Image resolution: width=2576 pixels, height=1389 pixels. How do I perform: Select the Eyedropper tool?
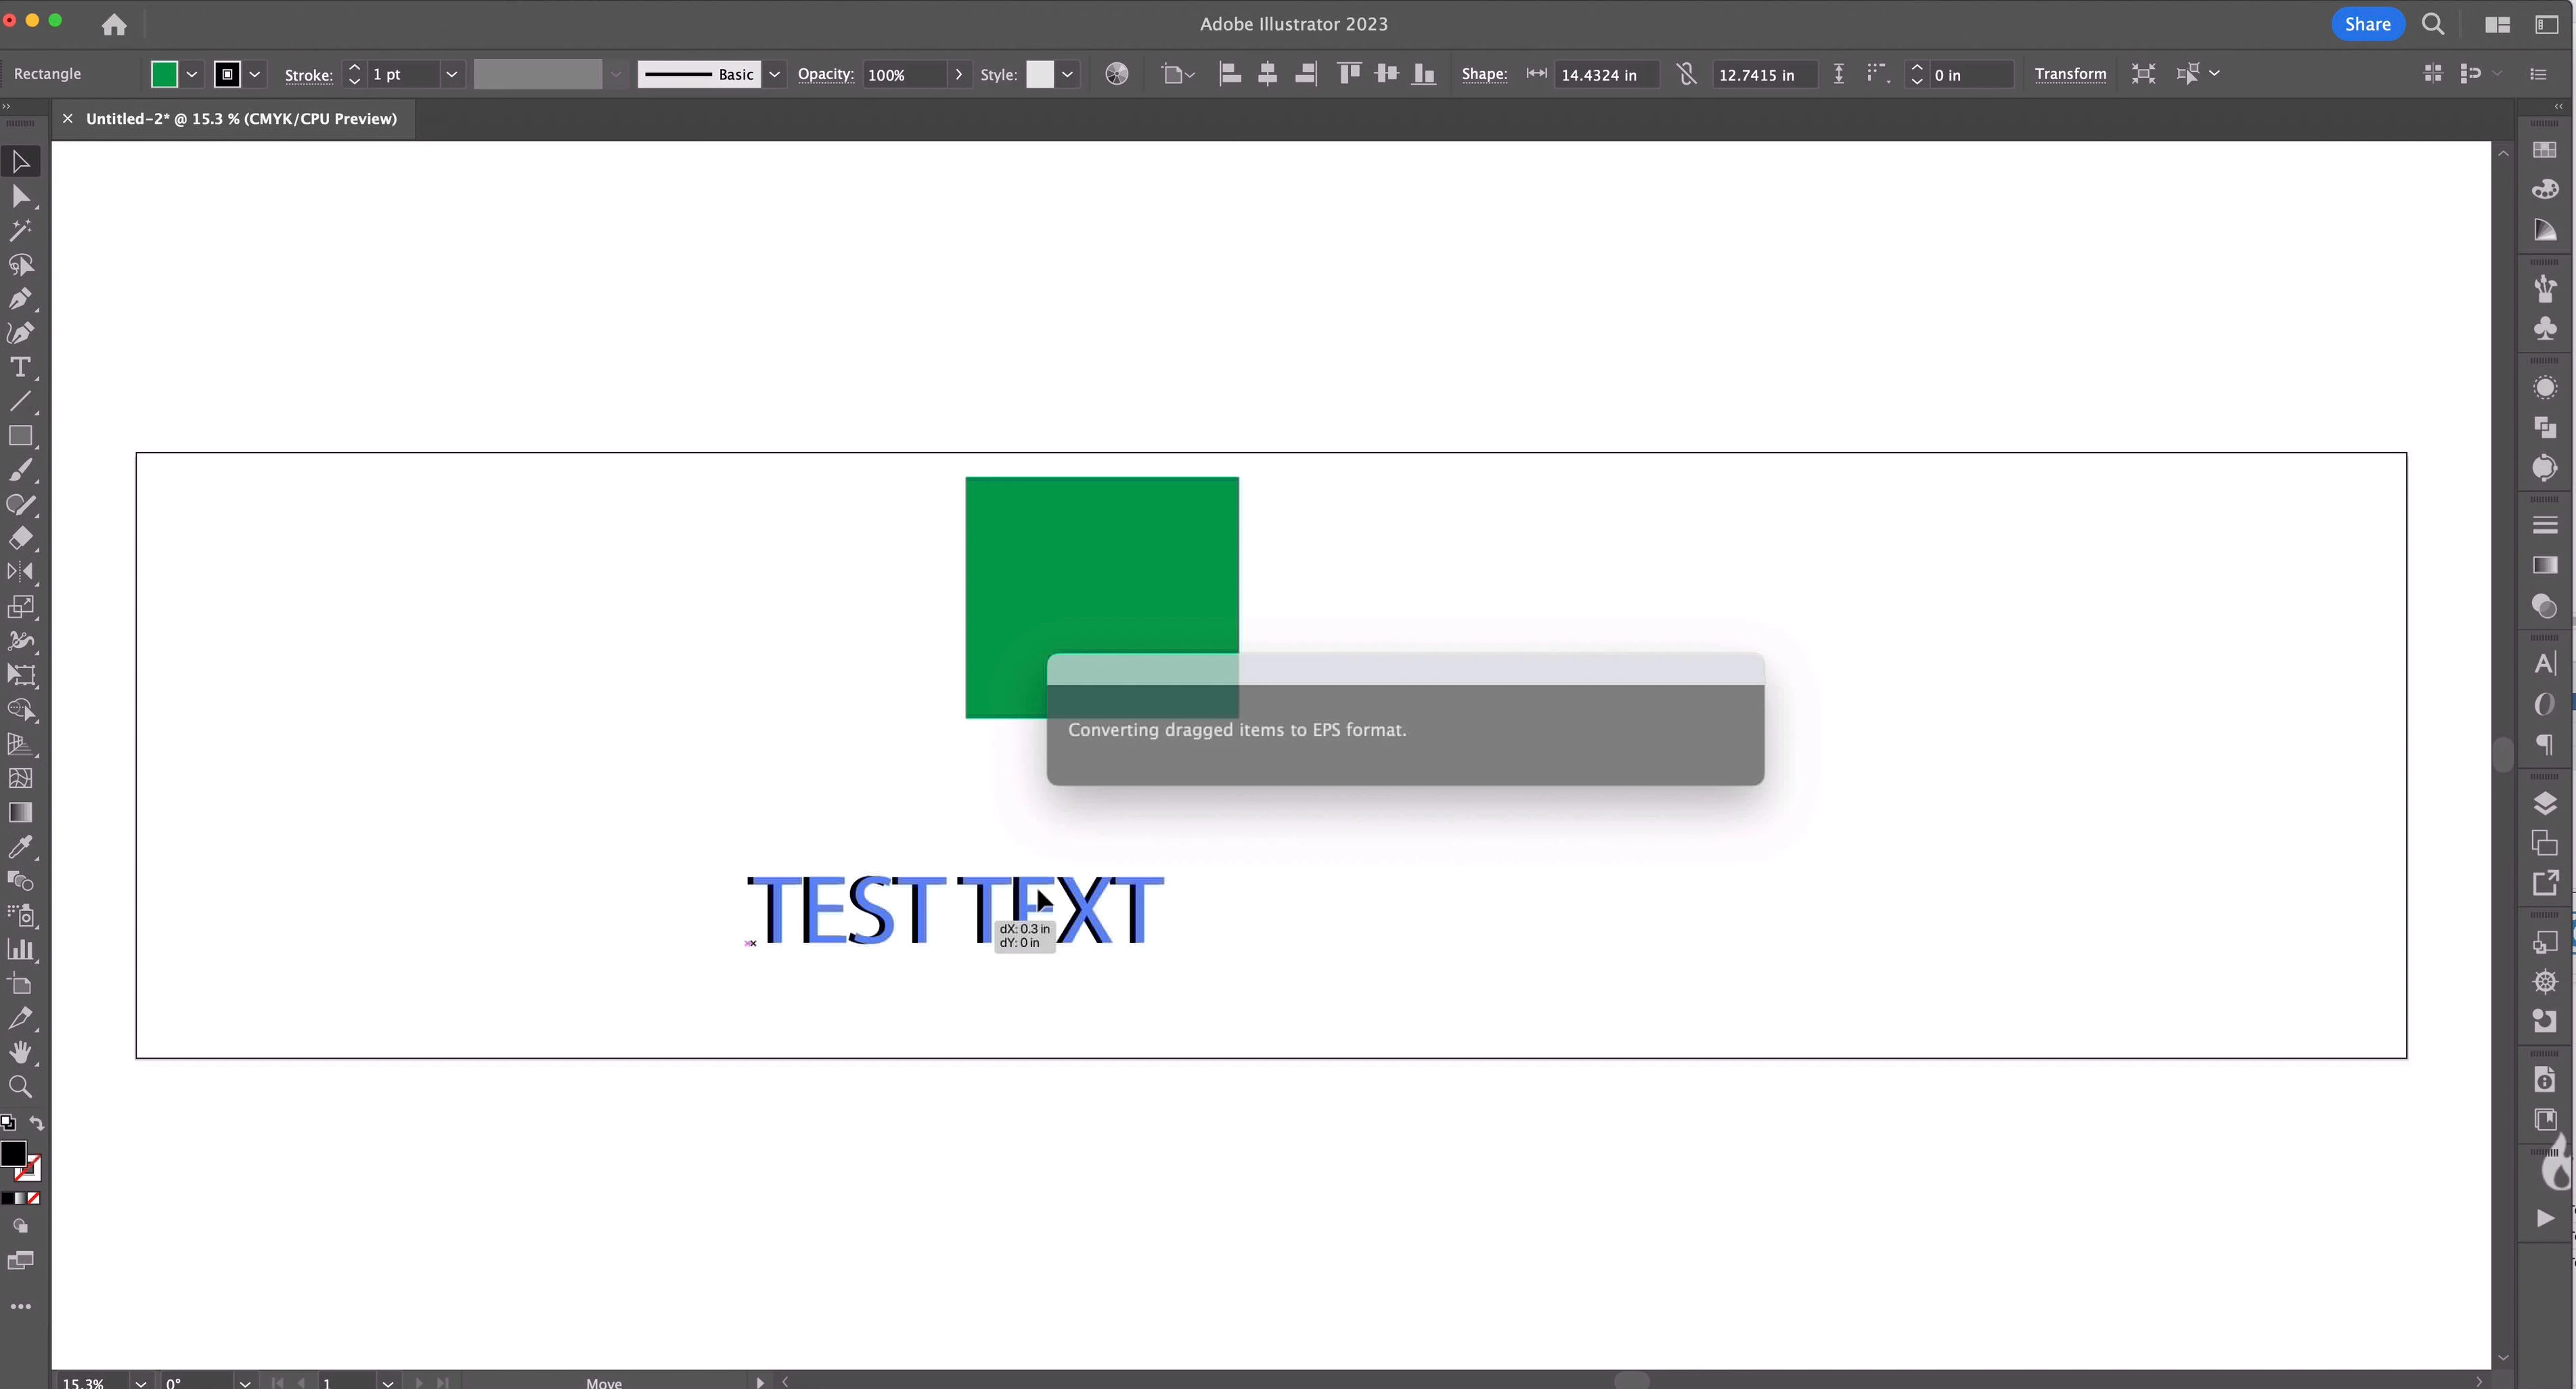tap(20, 847)
